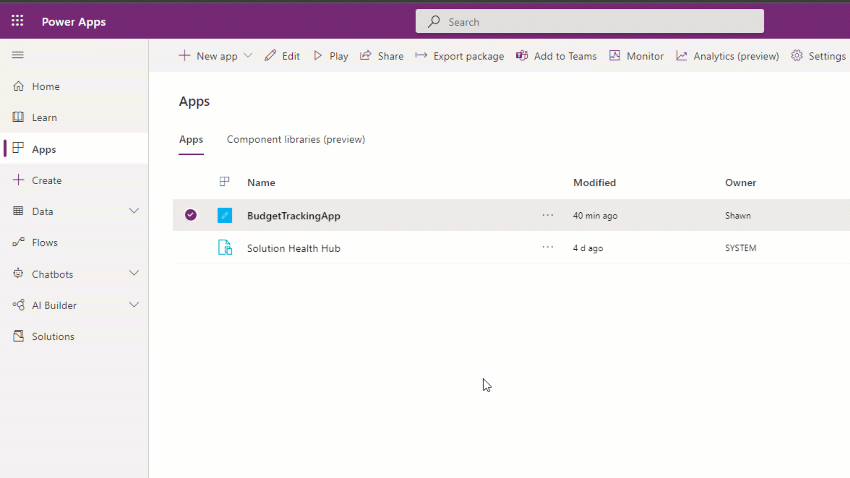
Task: Share the selected app
Action: pos(382,56)
